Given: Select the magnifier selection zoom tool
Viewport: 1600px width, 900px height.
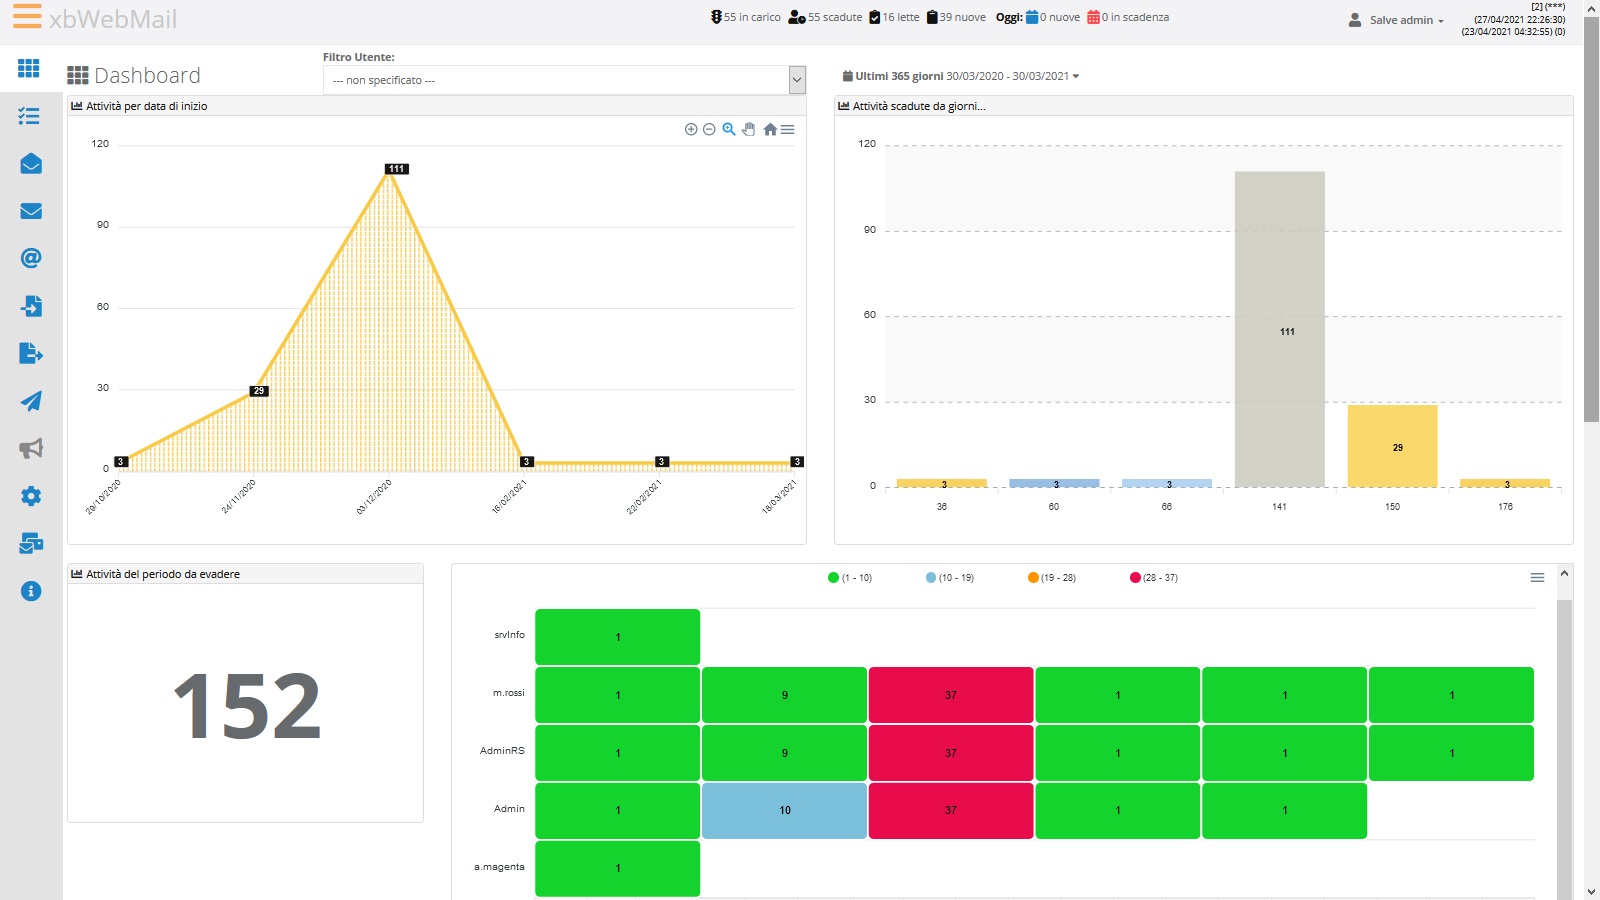Looking at the screenshot, I should point(729,129).
